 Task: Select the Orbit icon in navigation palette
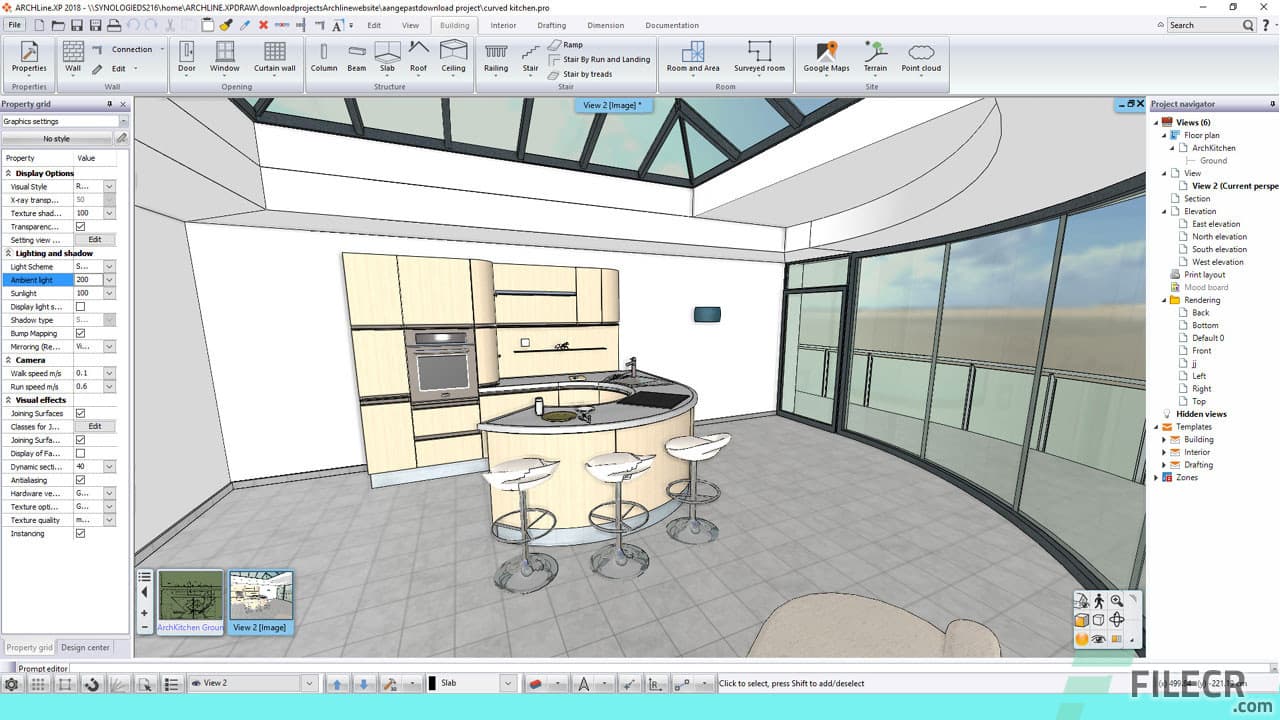point(1116,620)
